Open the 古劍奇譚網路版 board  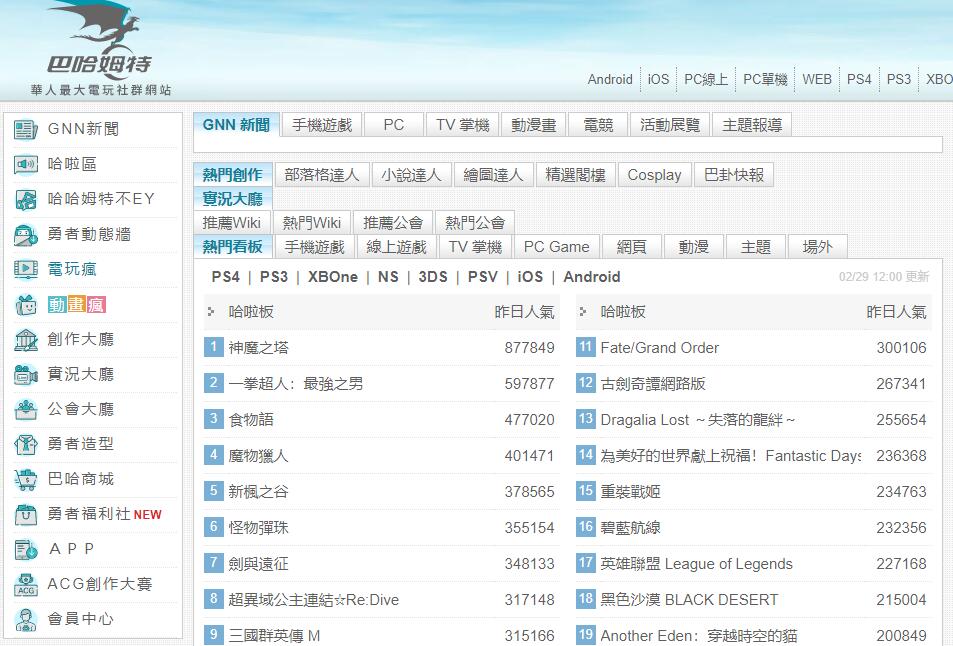point(653,384)
